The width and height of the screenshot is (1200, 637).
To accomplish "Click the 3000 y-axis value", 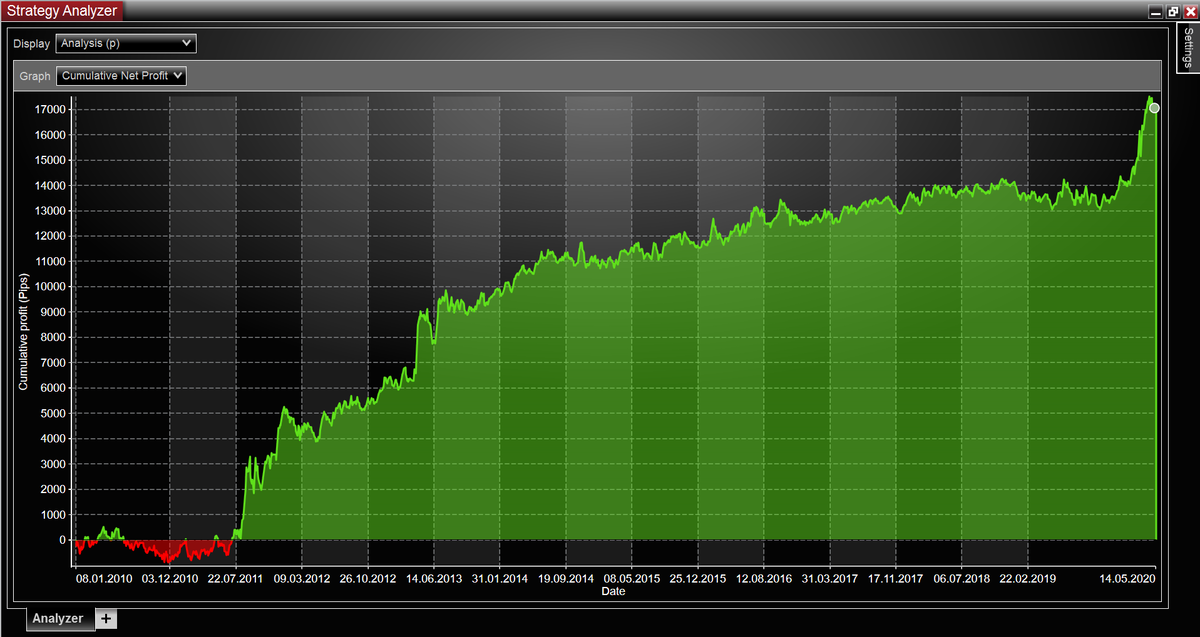I will pyautogui.click(x=53, y=464).
